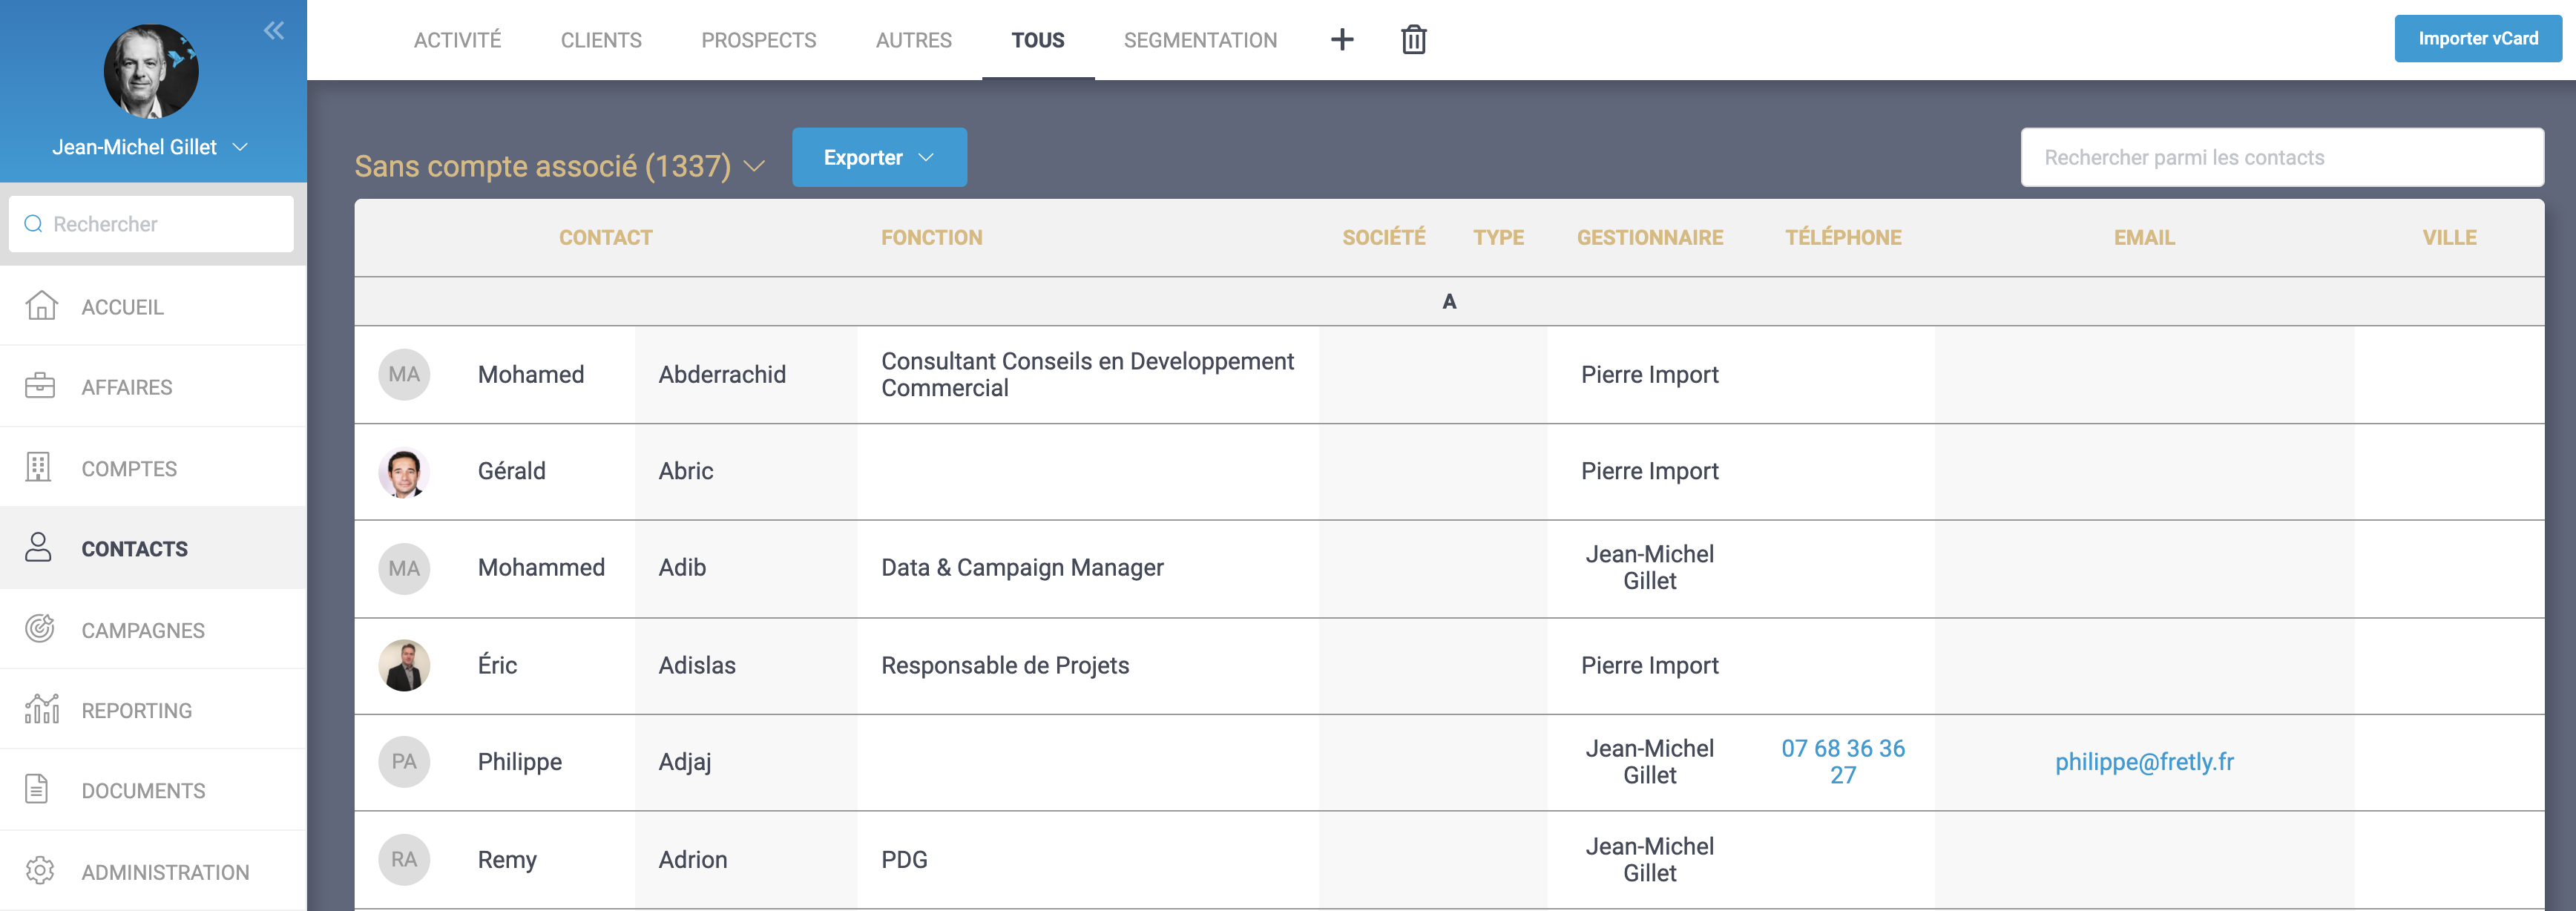
Task: Expand Jean-Michel Gillet user menu
Action: coord(240,147)
